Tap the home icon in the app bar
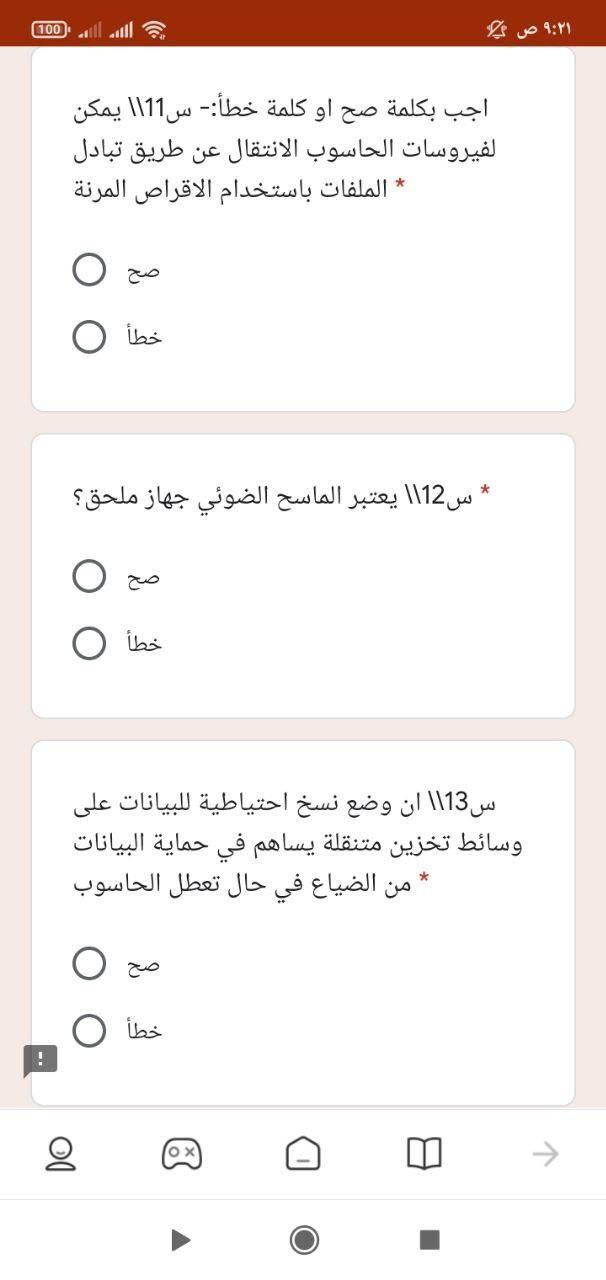Viewport: 606px width, 1280px height. tap(303, 1154)
